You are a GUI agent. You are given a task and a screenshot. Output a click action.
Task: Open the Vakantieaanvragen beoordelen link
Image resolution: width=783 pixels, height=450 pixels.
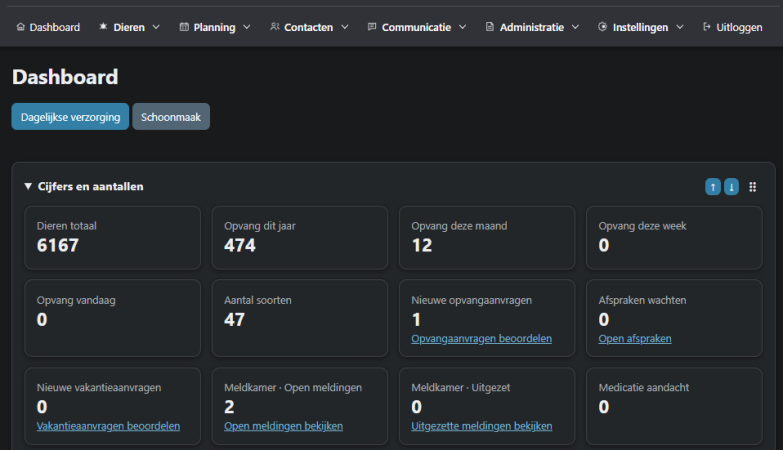click(x=108, y=426)
